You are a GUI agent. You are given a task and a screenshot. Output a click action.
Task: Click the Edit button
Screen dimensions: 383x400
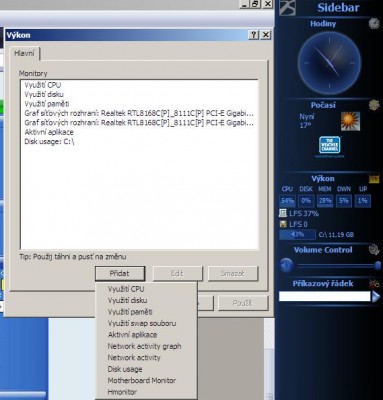click(177, 273)
